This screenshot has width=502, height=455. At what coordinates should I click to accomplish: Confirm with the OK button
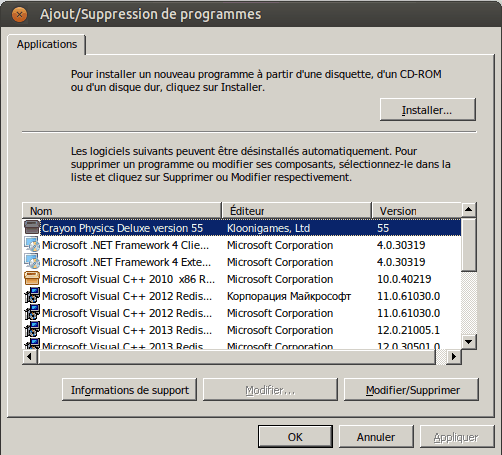[295, 437]
